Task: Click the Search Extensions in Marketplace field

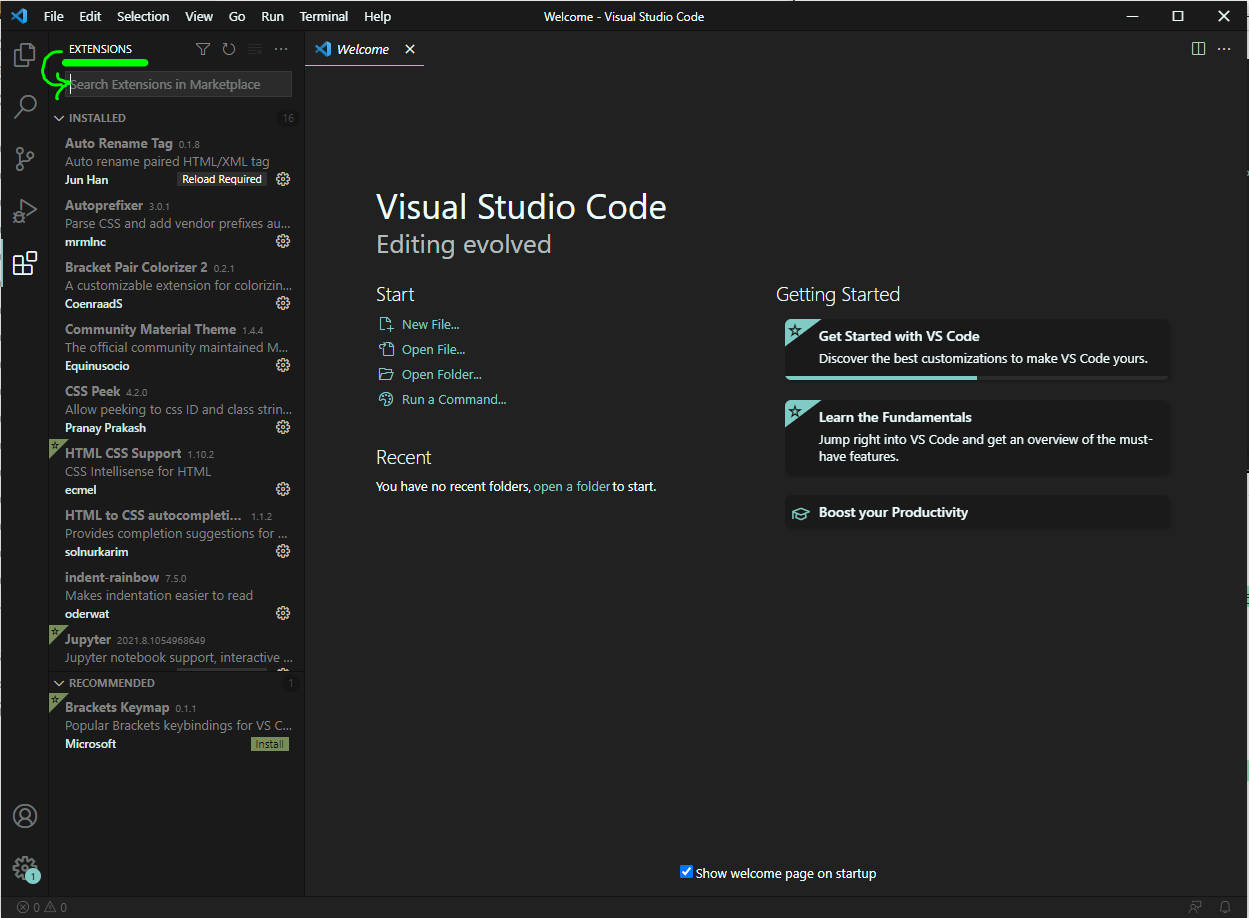Action: (179, 84)
